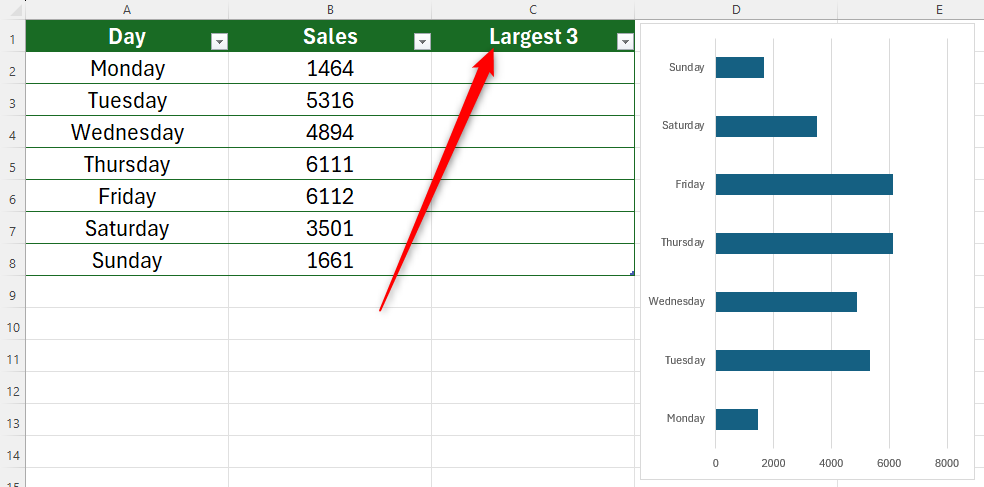Screen dimensions: 984x487
Task: Select the Sunday cell in column A
Action: 127,260
